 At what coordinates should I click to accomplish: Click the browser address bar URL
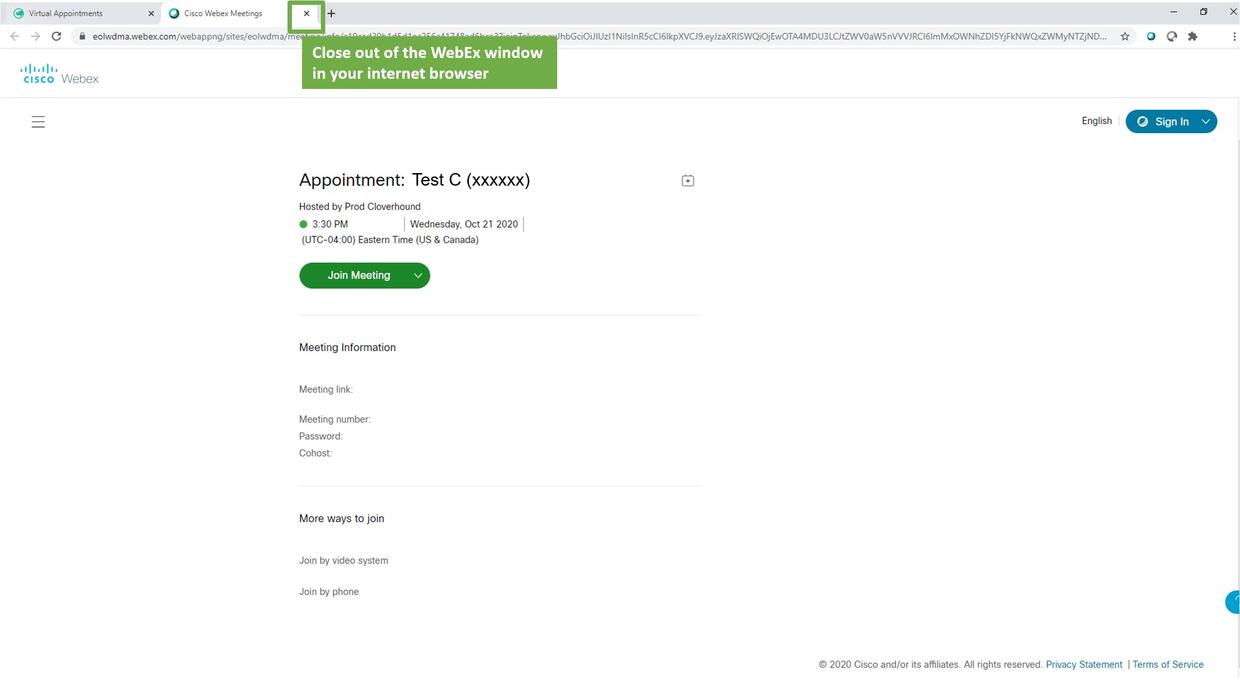point(600,36)
